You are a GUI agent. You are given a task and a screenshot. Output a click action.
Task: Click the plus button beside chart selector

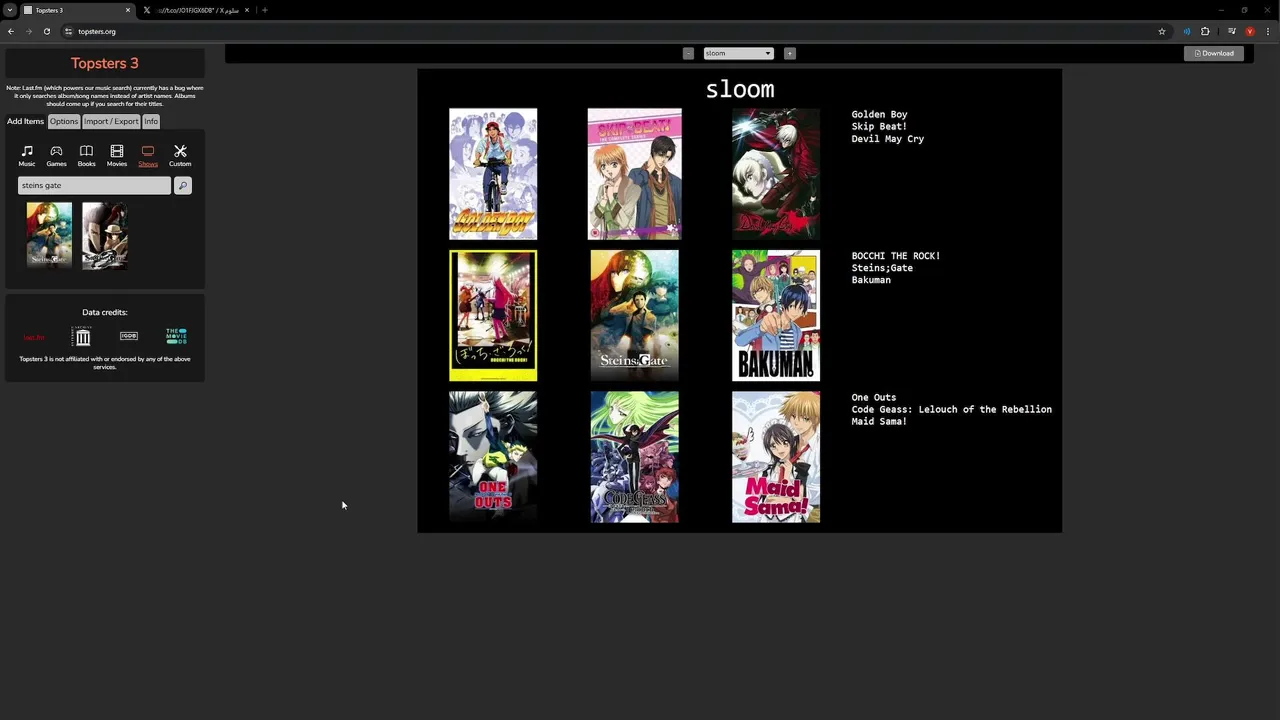click(789, 53)
